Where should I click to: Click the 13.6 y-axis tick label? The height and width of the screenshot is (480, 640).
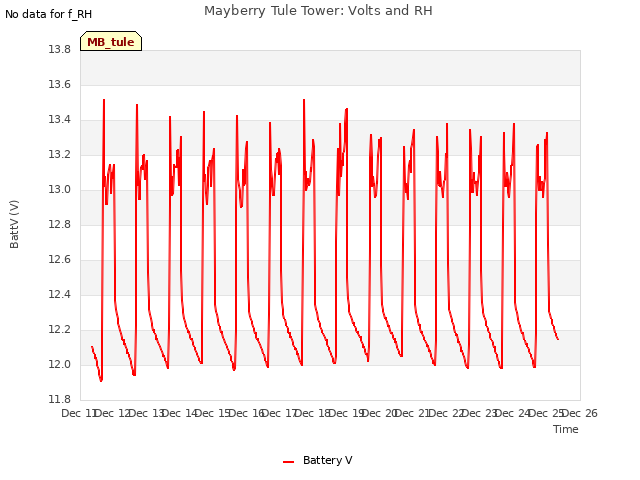click(x=60, y=84)
